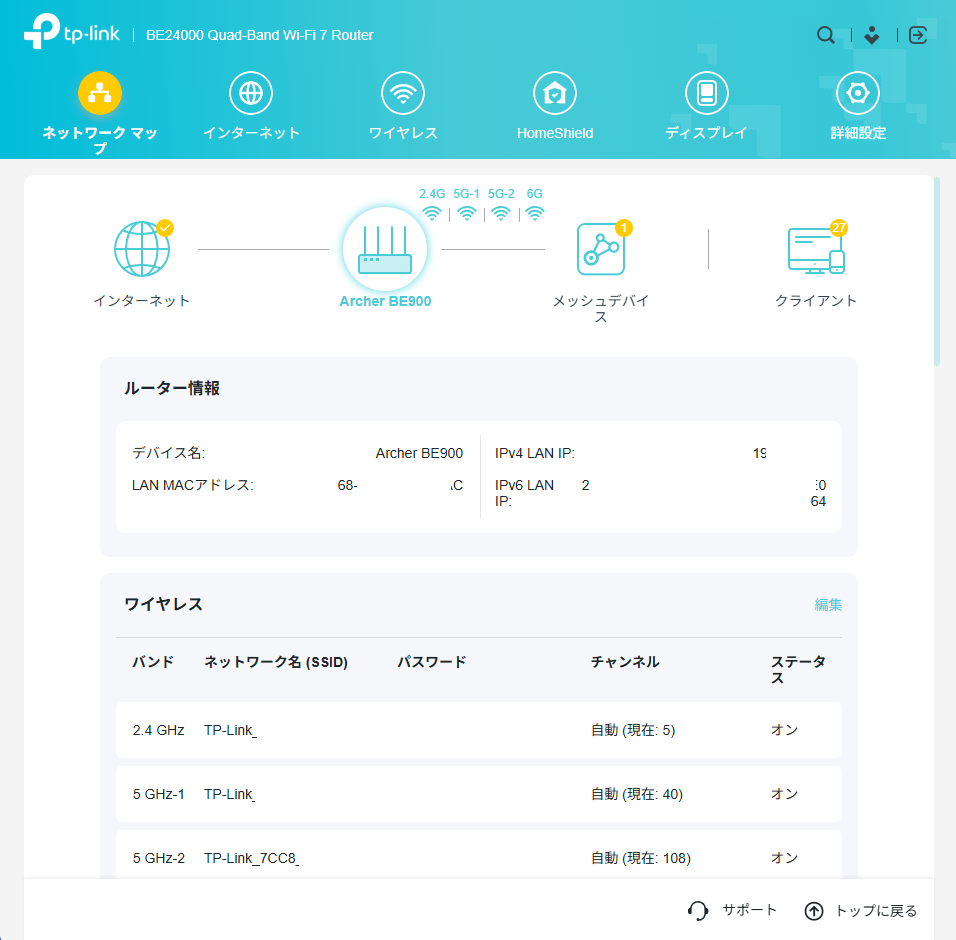Image resolution: width=956 pixels, height=940 pixels.
Task: Click the ステータス column header
Action: point(798,670)
